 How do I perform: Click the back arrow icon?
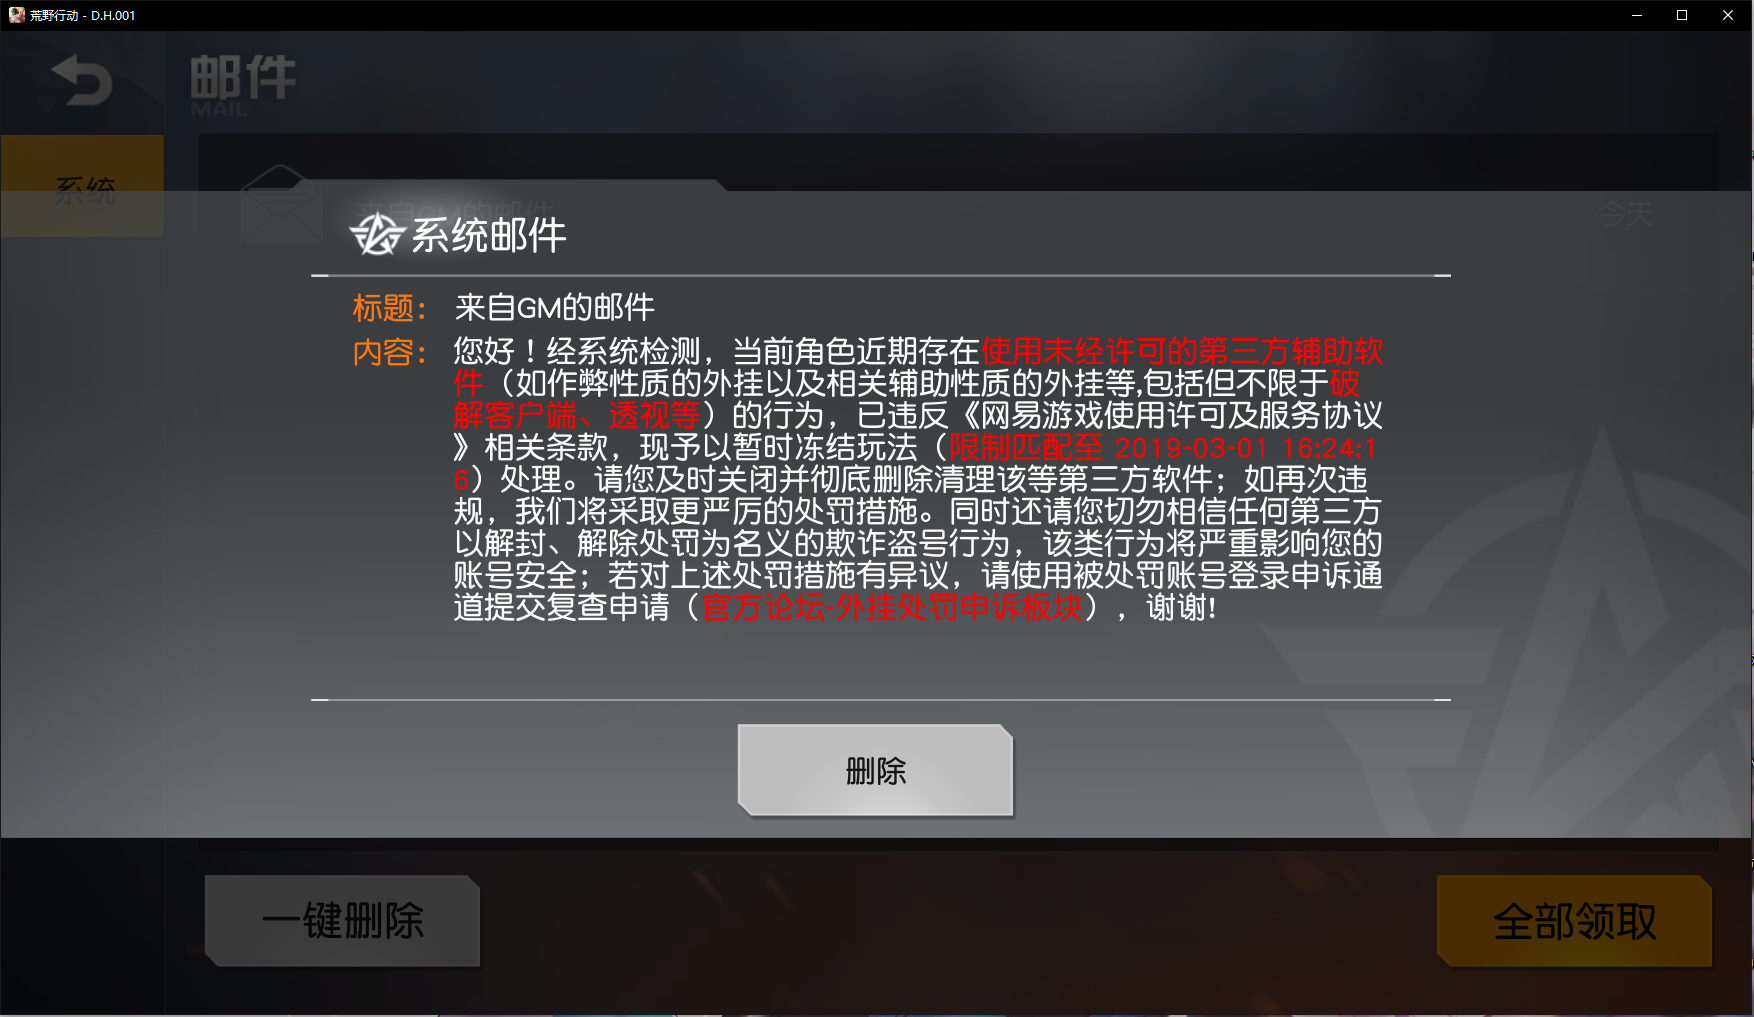pyautogui.click(x=81, y=81)
